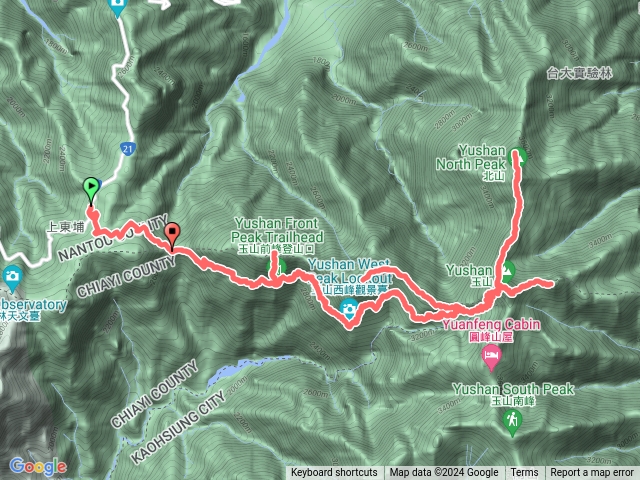Click the red track's eastern end point
Image resolution: width=640 pixels, height=480 pixels.
point(551,284)
